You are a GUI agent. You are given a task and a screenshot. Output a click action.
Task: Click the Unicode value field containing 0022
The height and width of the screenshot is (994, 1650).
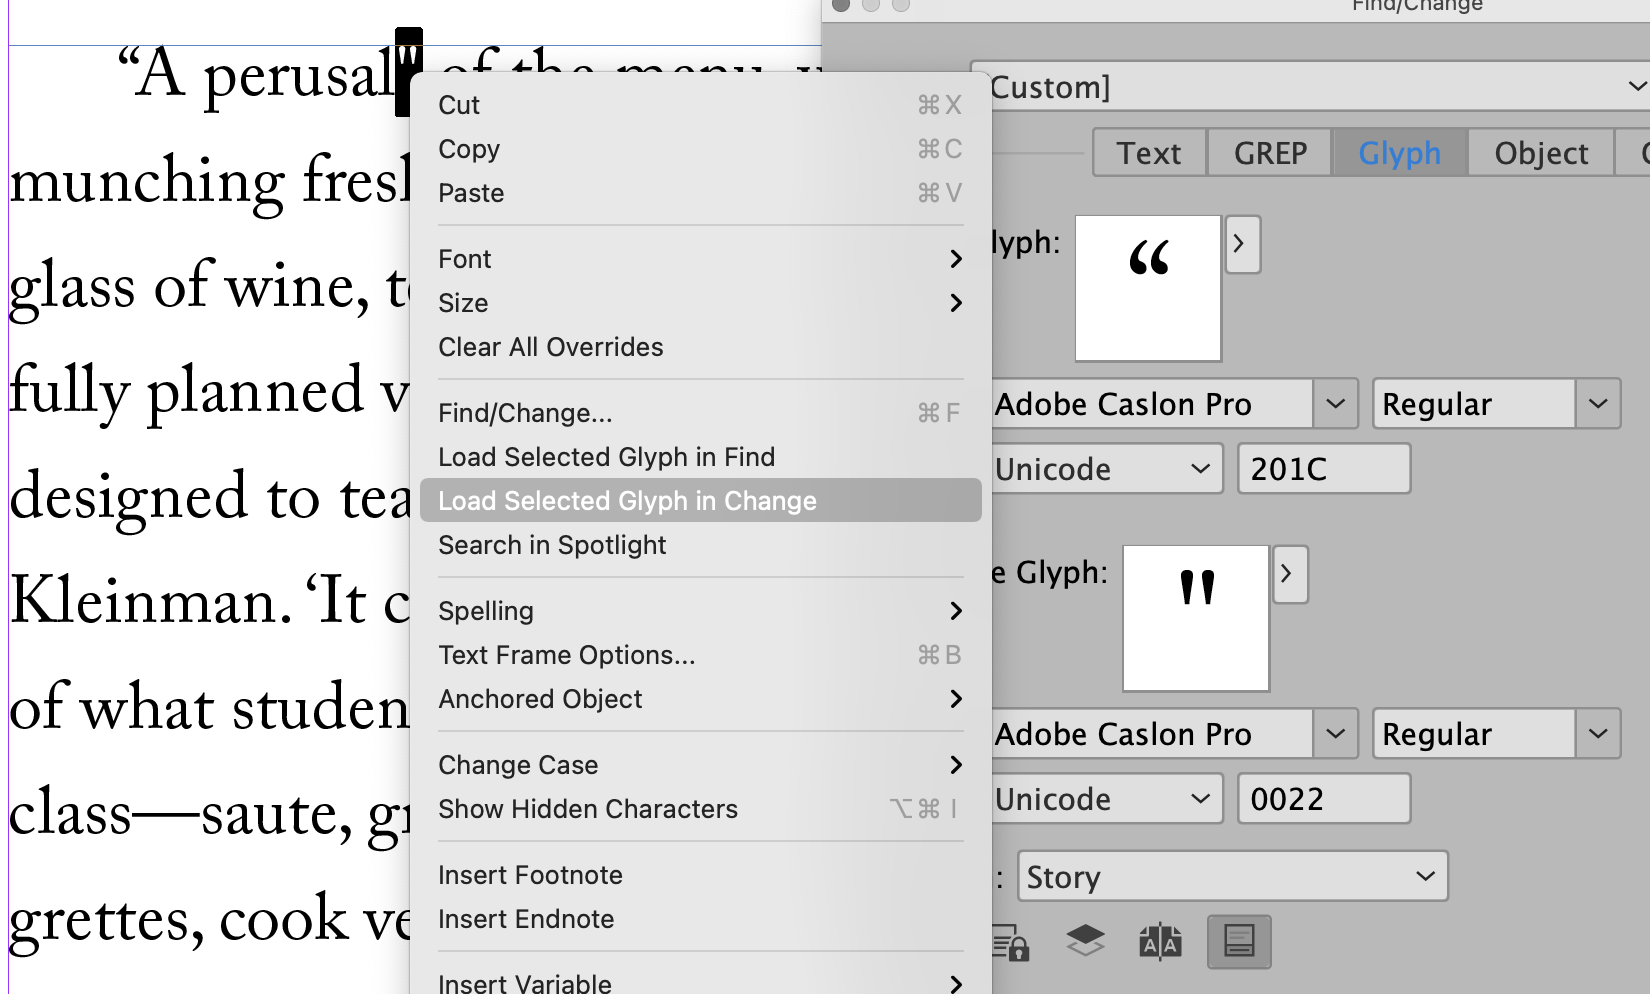point(1323,798)
